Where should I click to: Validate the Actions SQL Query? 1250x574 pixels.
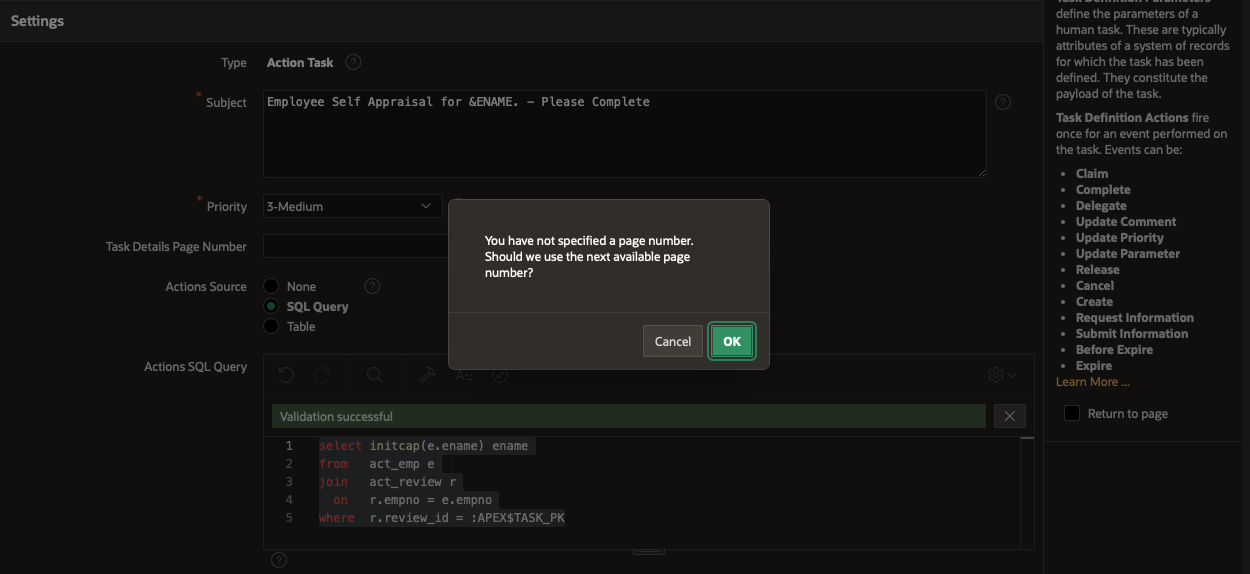click(x=500, y=375)
